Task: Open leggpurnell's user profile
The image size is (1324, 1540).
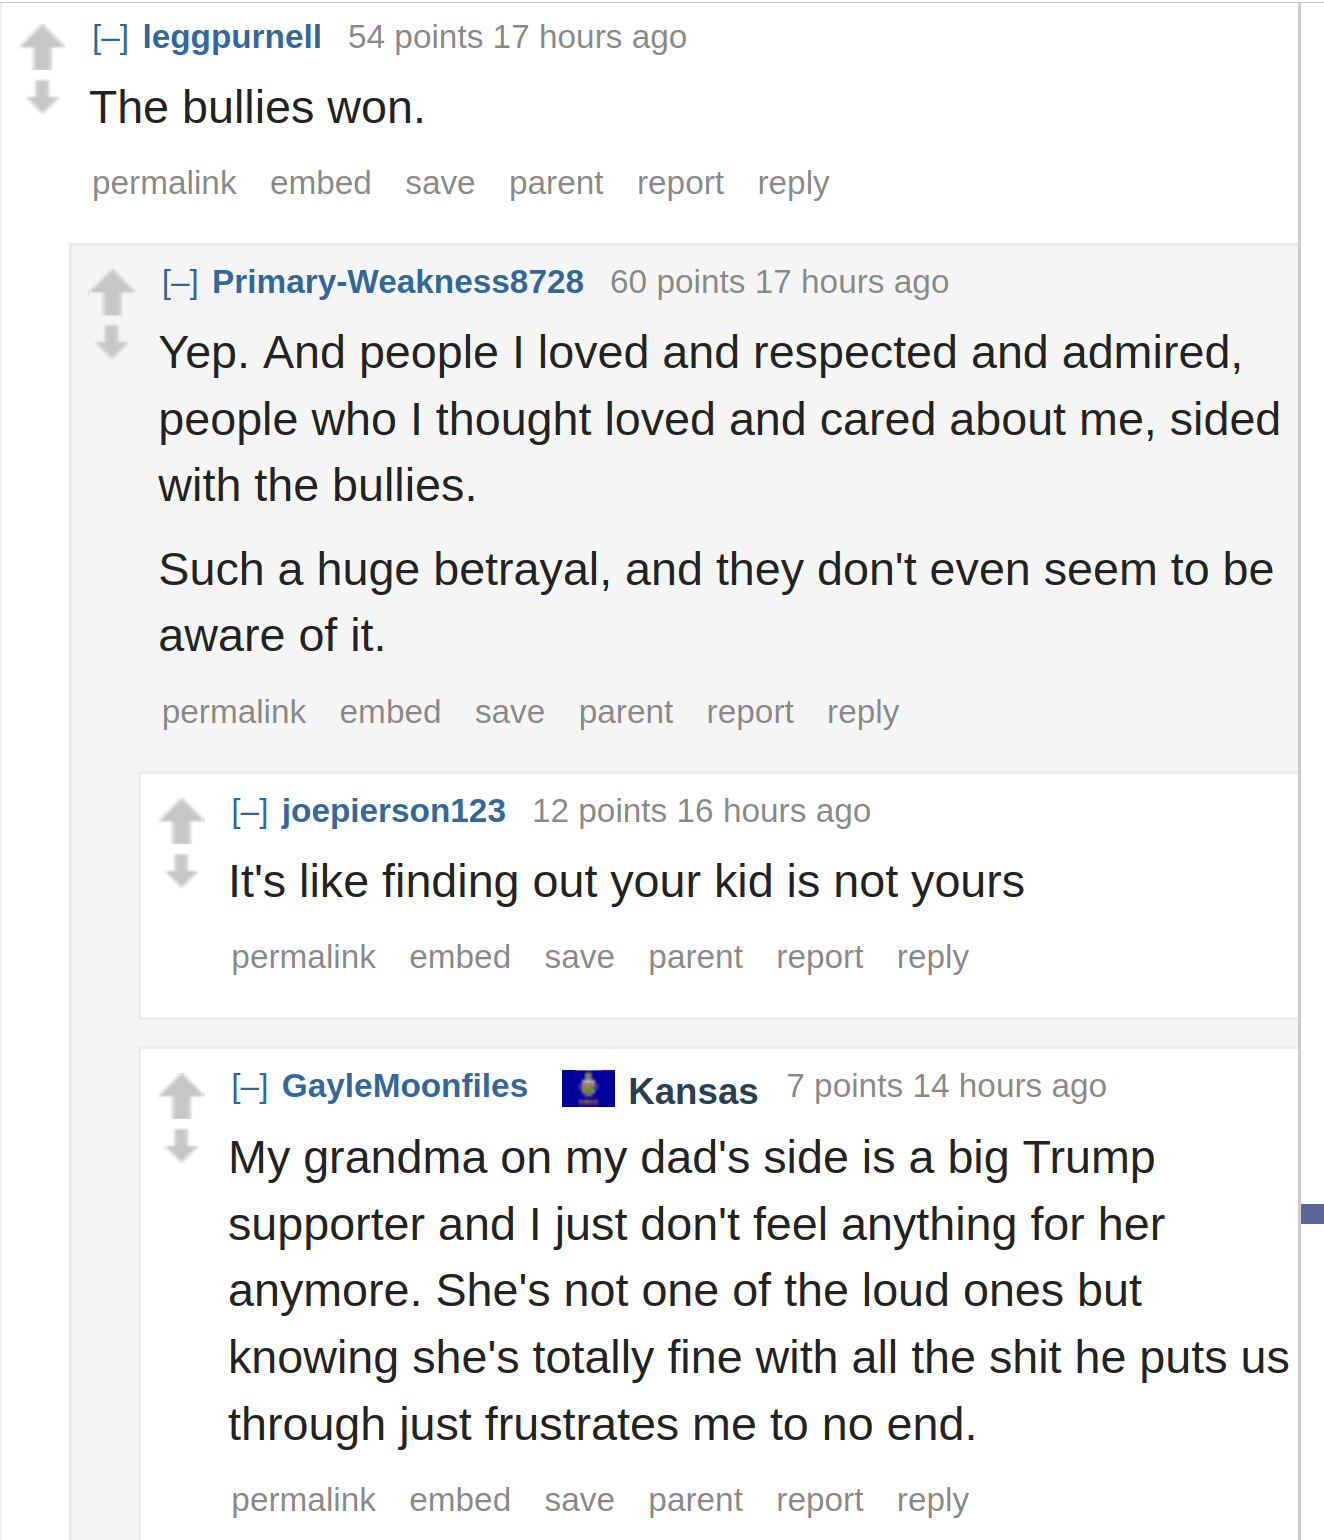Action: click(x=232, y=37)
